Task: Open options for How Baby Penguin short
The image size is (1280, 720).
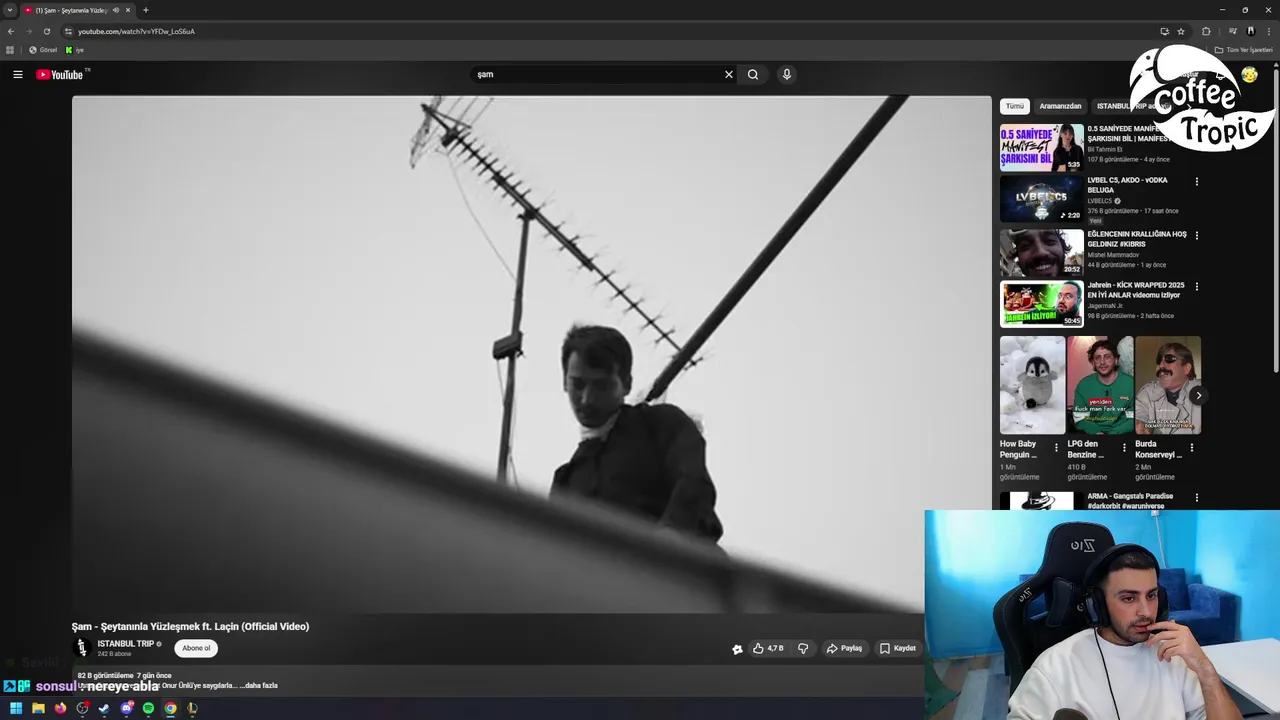Action: [1056, 448]
